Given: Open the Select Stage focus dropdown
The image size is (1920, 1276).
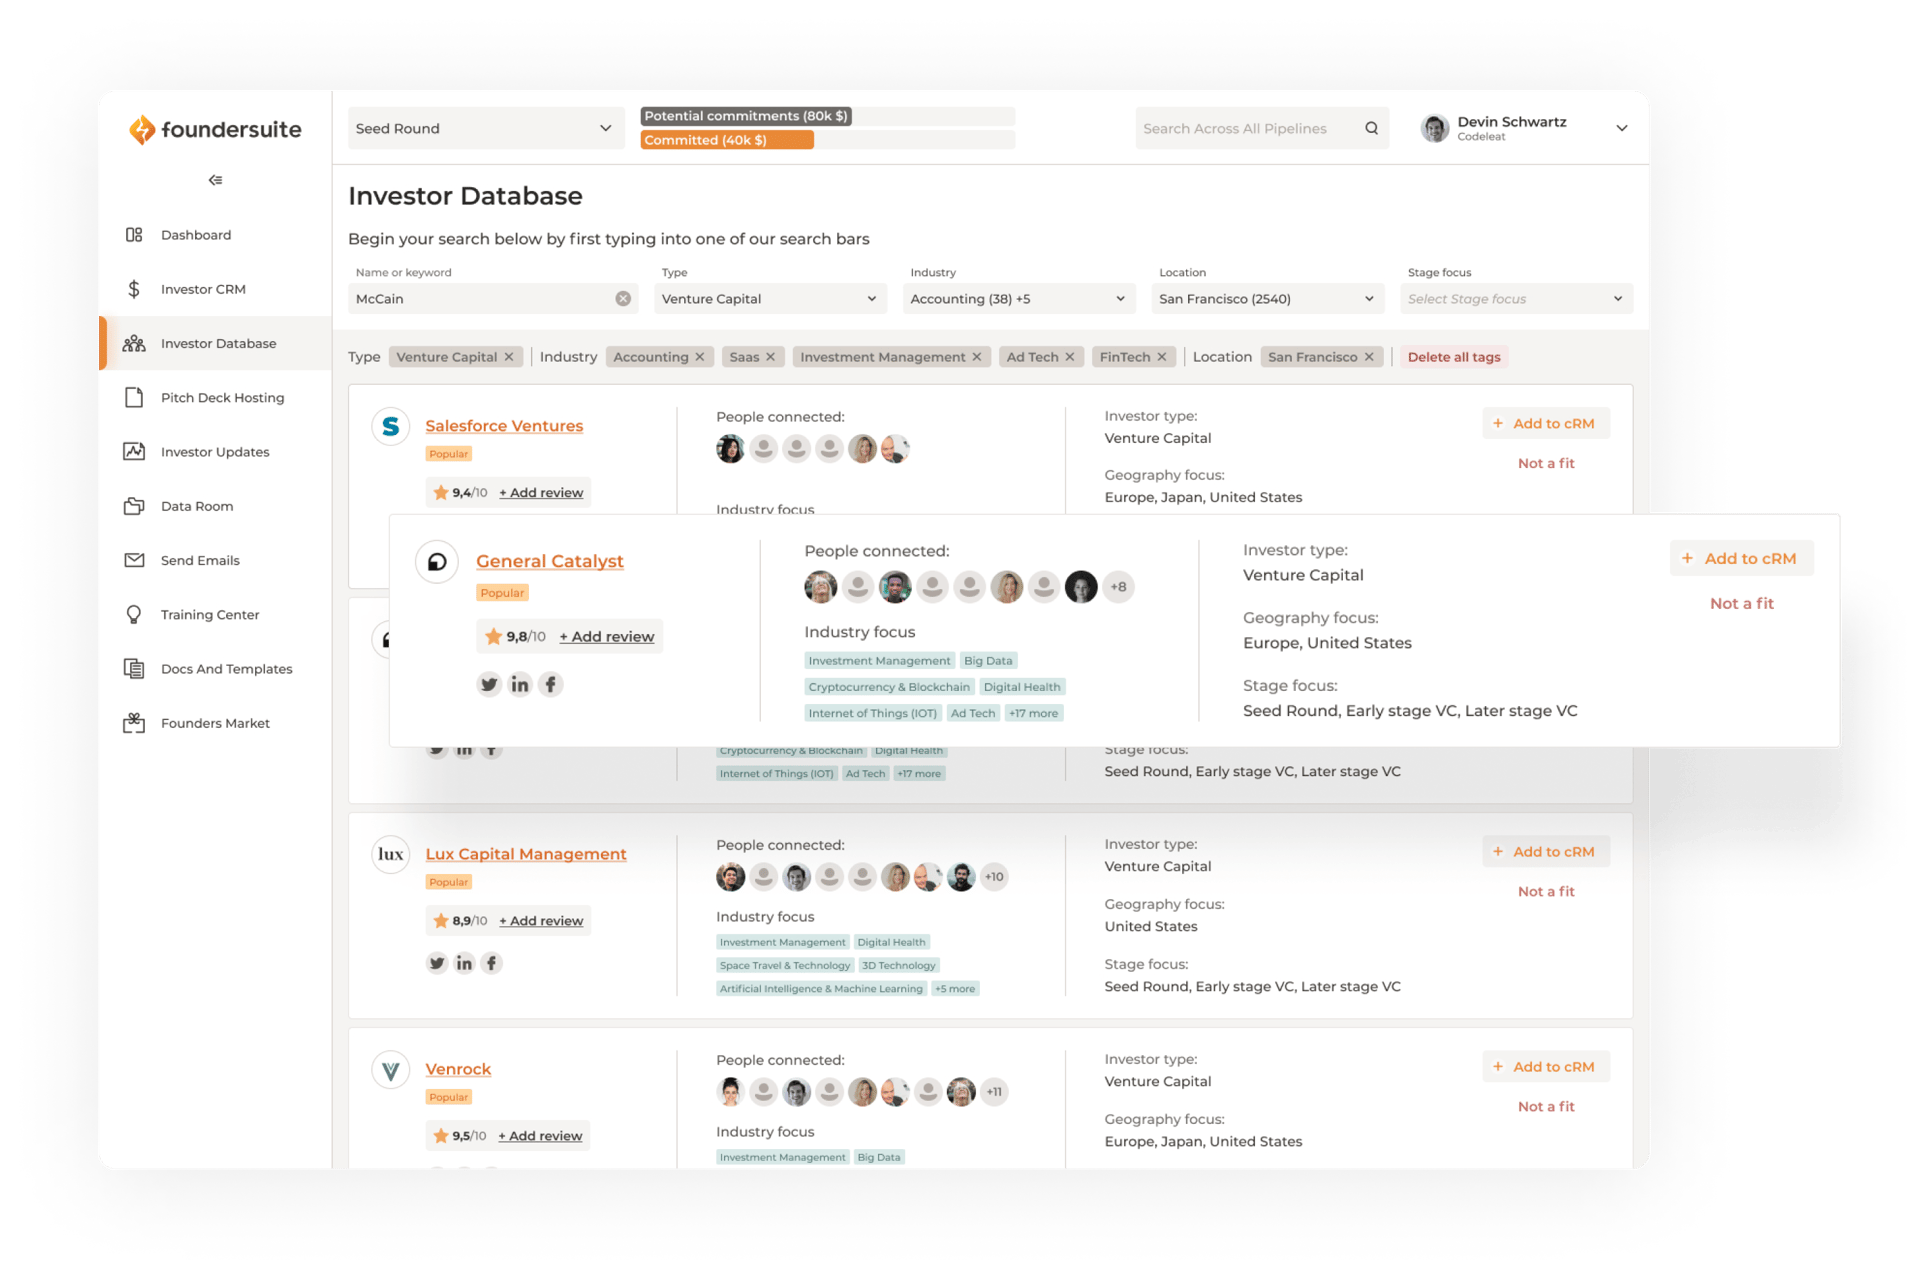Looking at the screenshot, I should (1516, 299).
